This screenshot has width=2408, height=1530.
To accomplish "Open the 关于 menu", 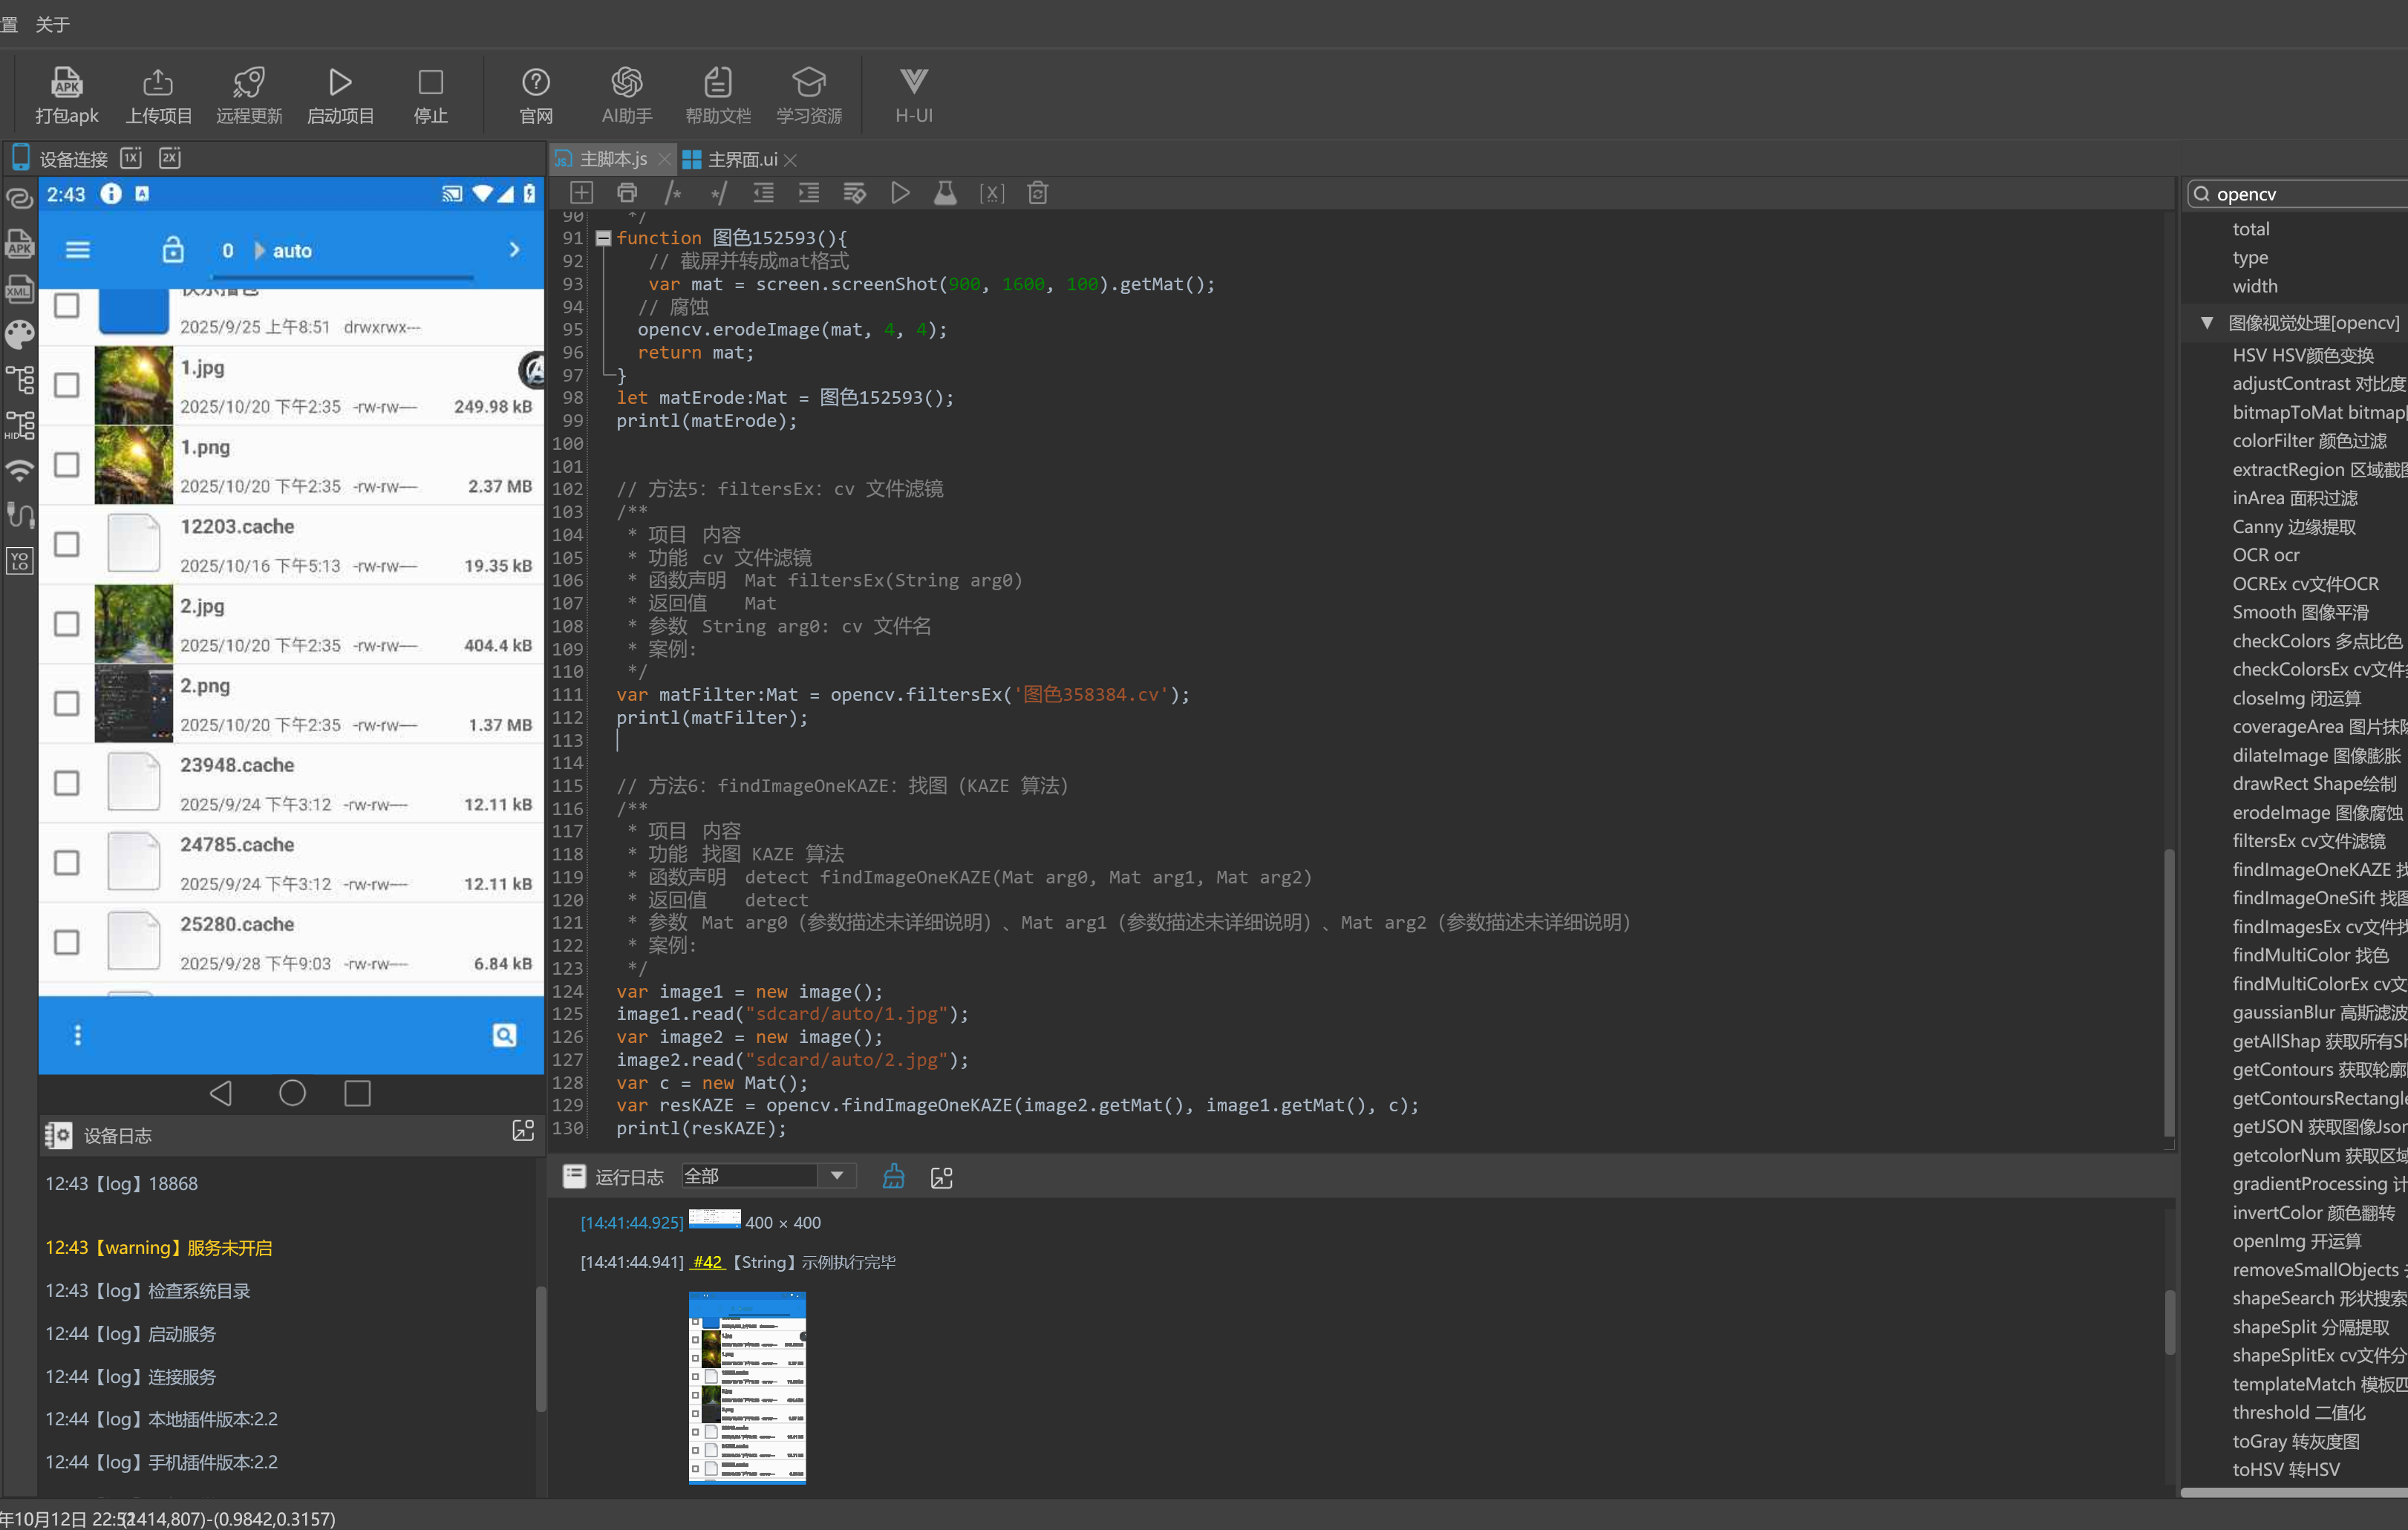I will [52, 24].
